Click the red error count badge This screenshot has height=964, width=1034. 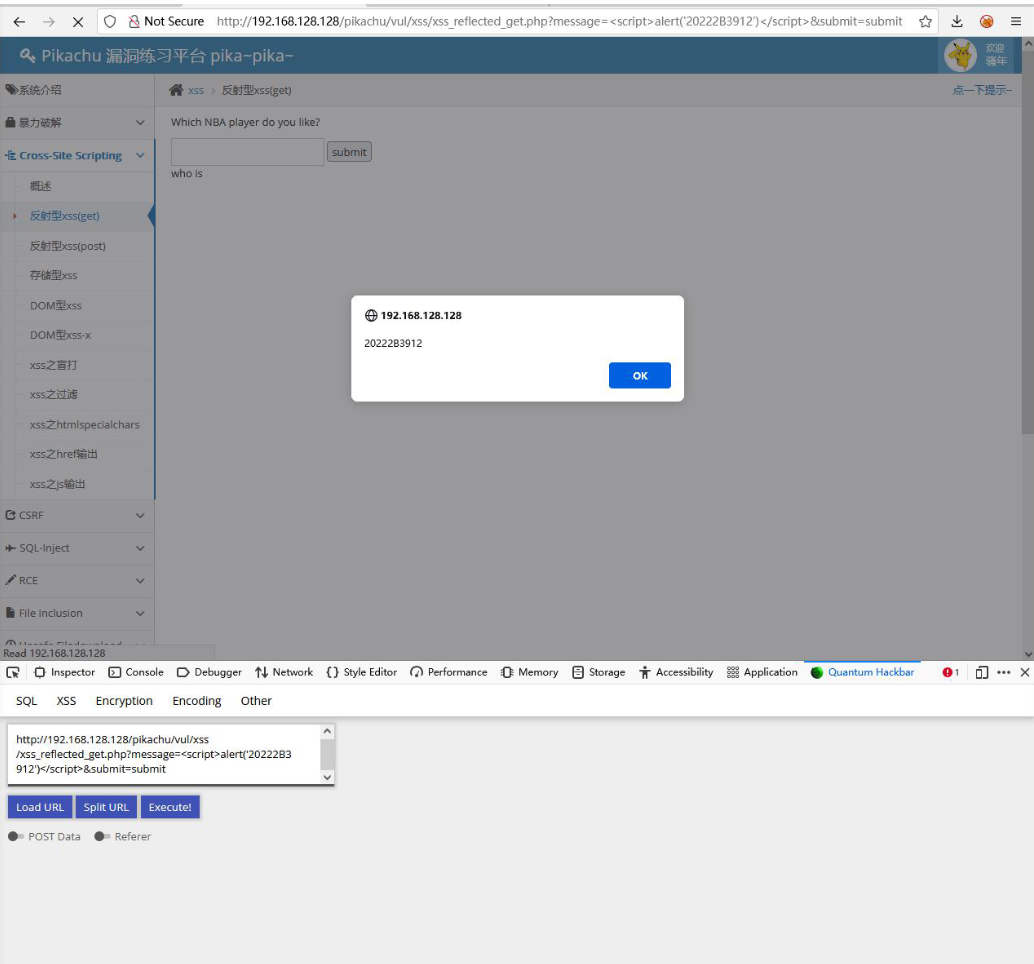point(950,672)
